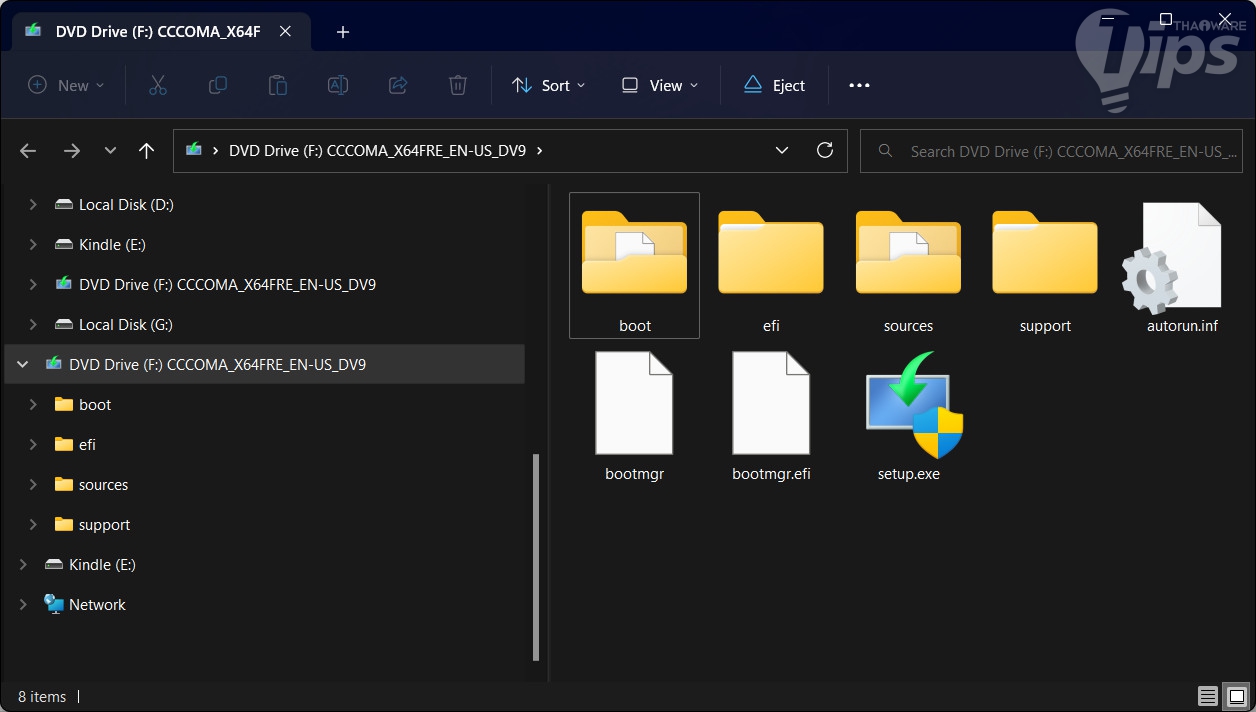Click the Share icon in toolbar
1256x712 pixels.
398,86
